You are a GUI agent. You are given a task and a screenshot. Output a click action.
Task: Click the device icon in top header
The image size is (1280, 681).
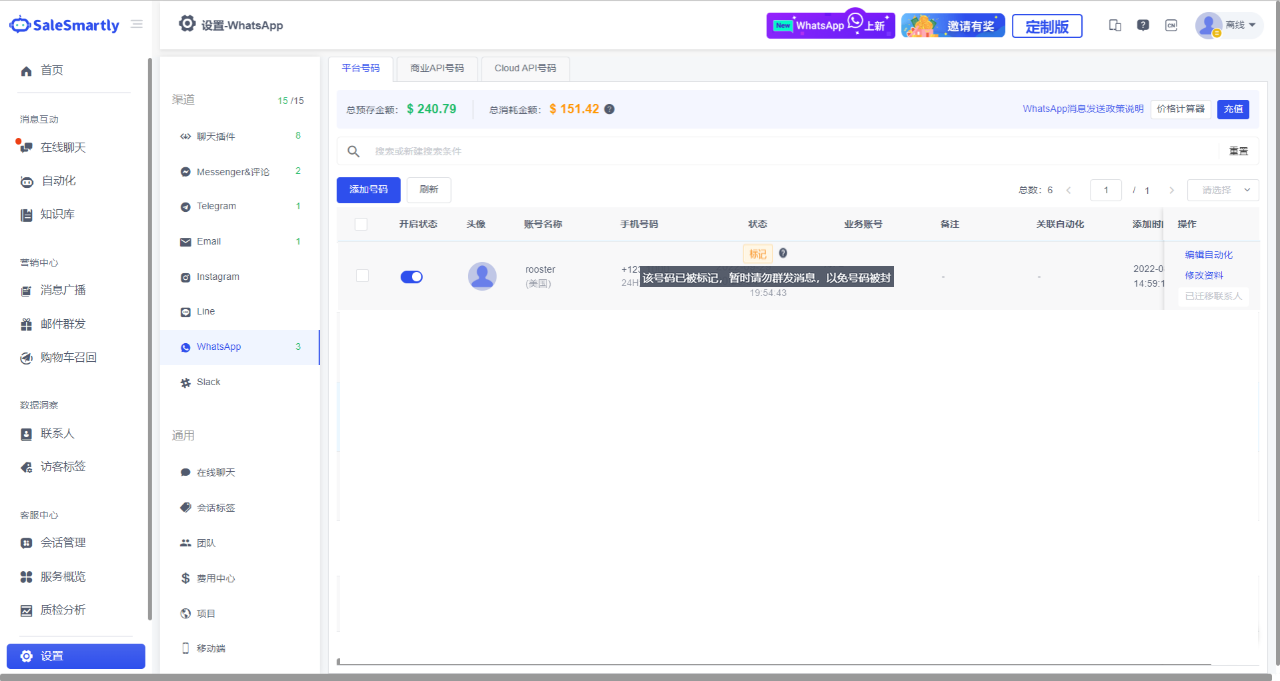pyautogui.click(x=1115, y=25)
